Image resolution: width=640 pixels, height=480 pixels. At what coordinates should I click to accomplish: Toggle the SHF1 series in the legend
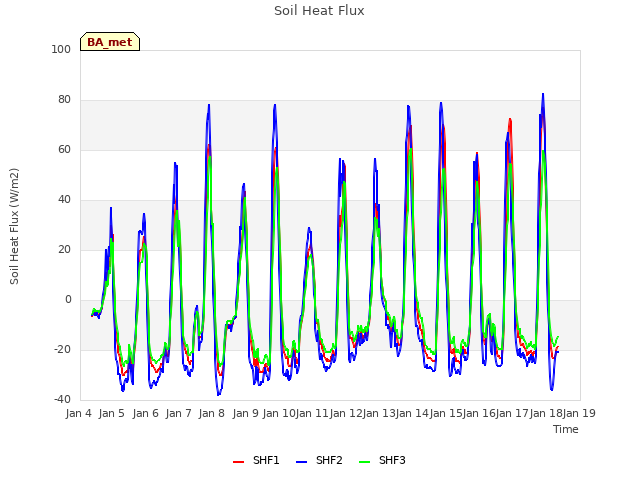pos(256,460)
